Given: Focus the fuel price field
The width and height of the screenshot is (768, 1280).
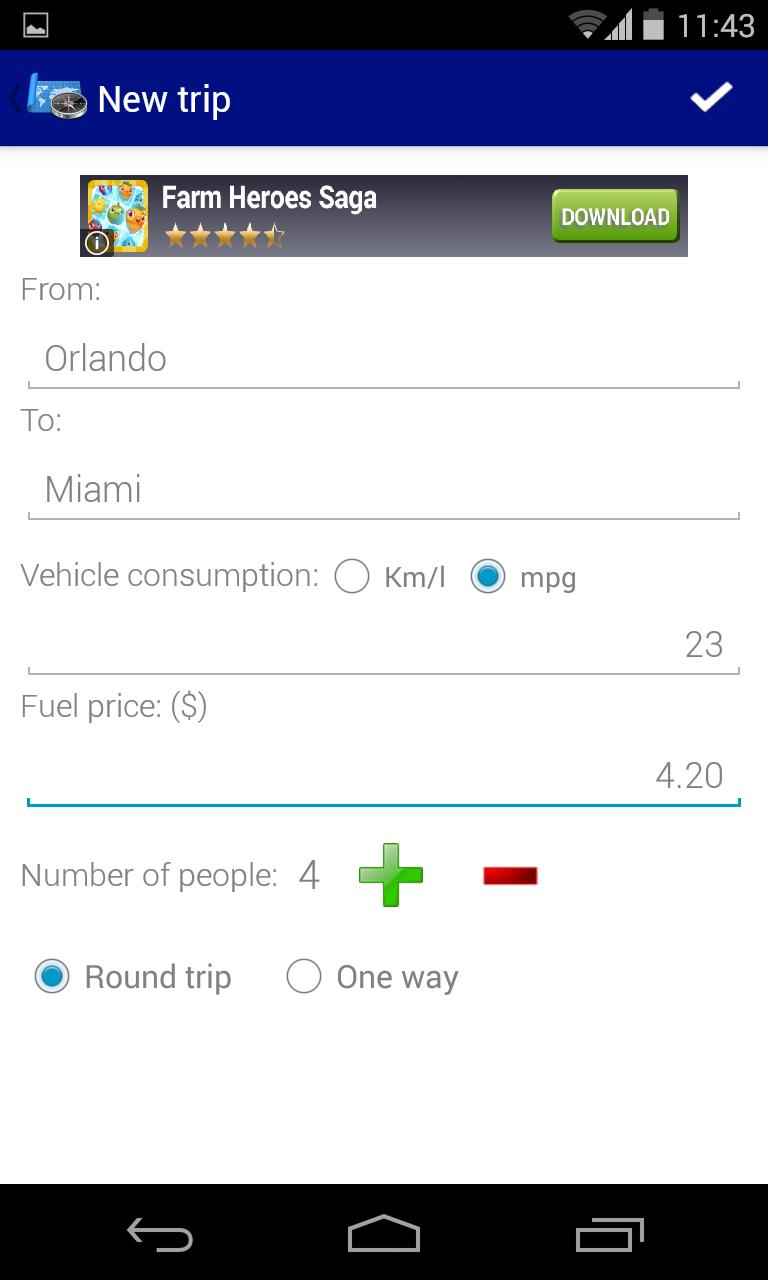Looking at the screenshot, I should click(x=383, y=776).
